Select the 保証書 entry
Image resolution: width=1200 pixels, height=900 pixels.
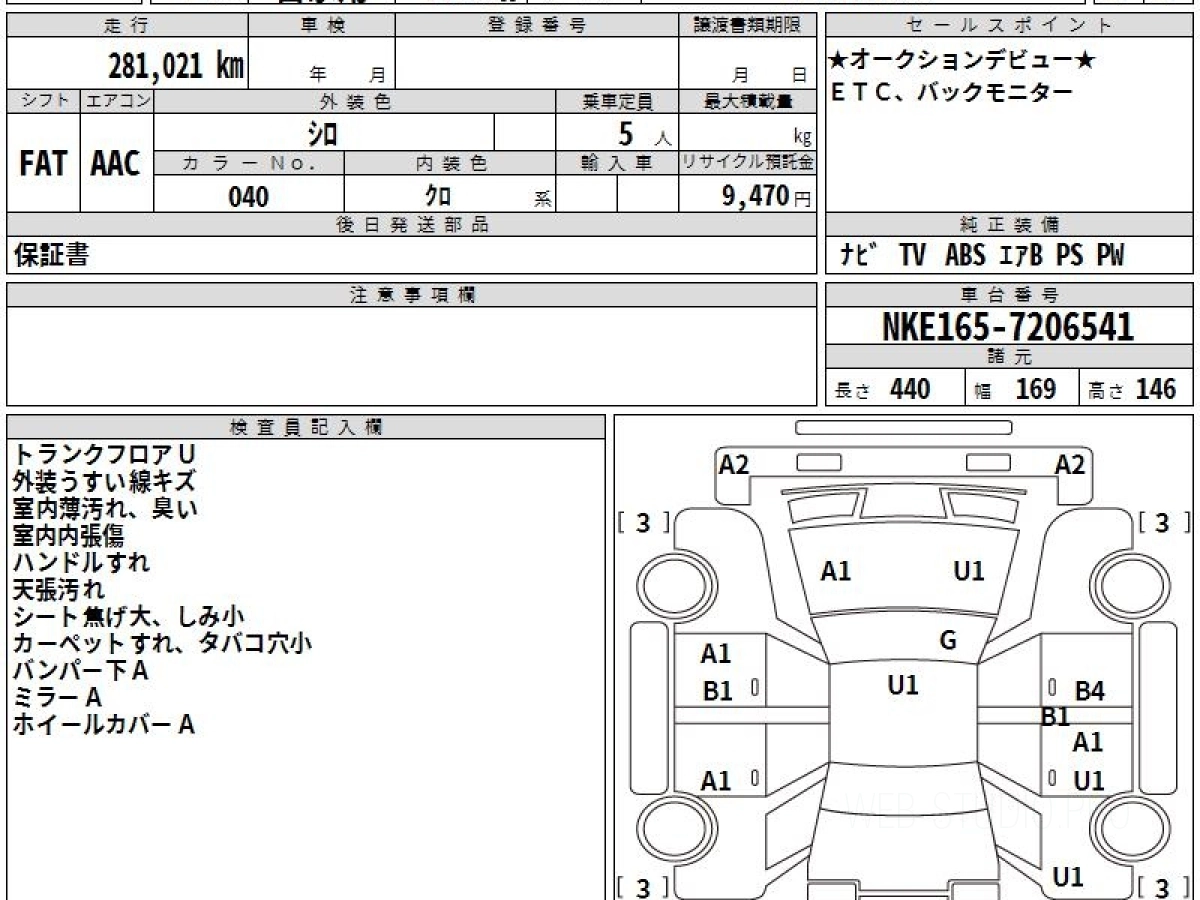pos(51,255)
